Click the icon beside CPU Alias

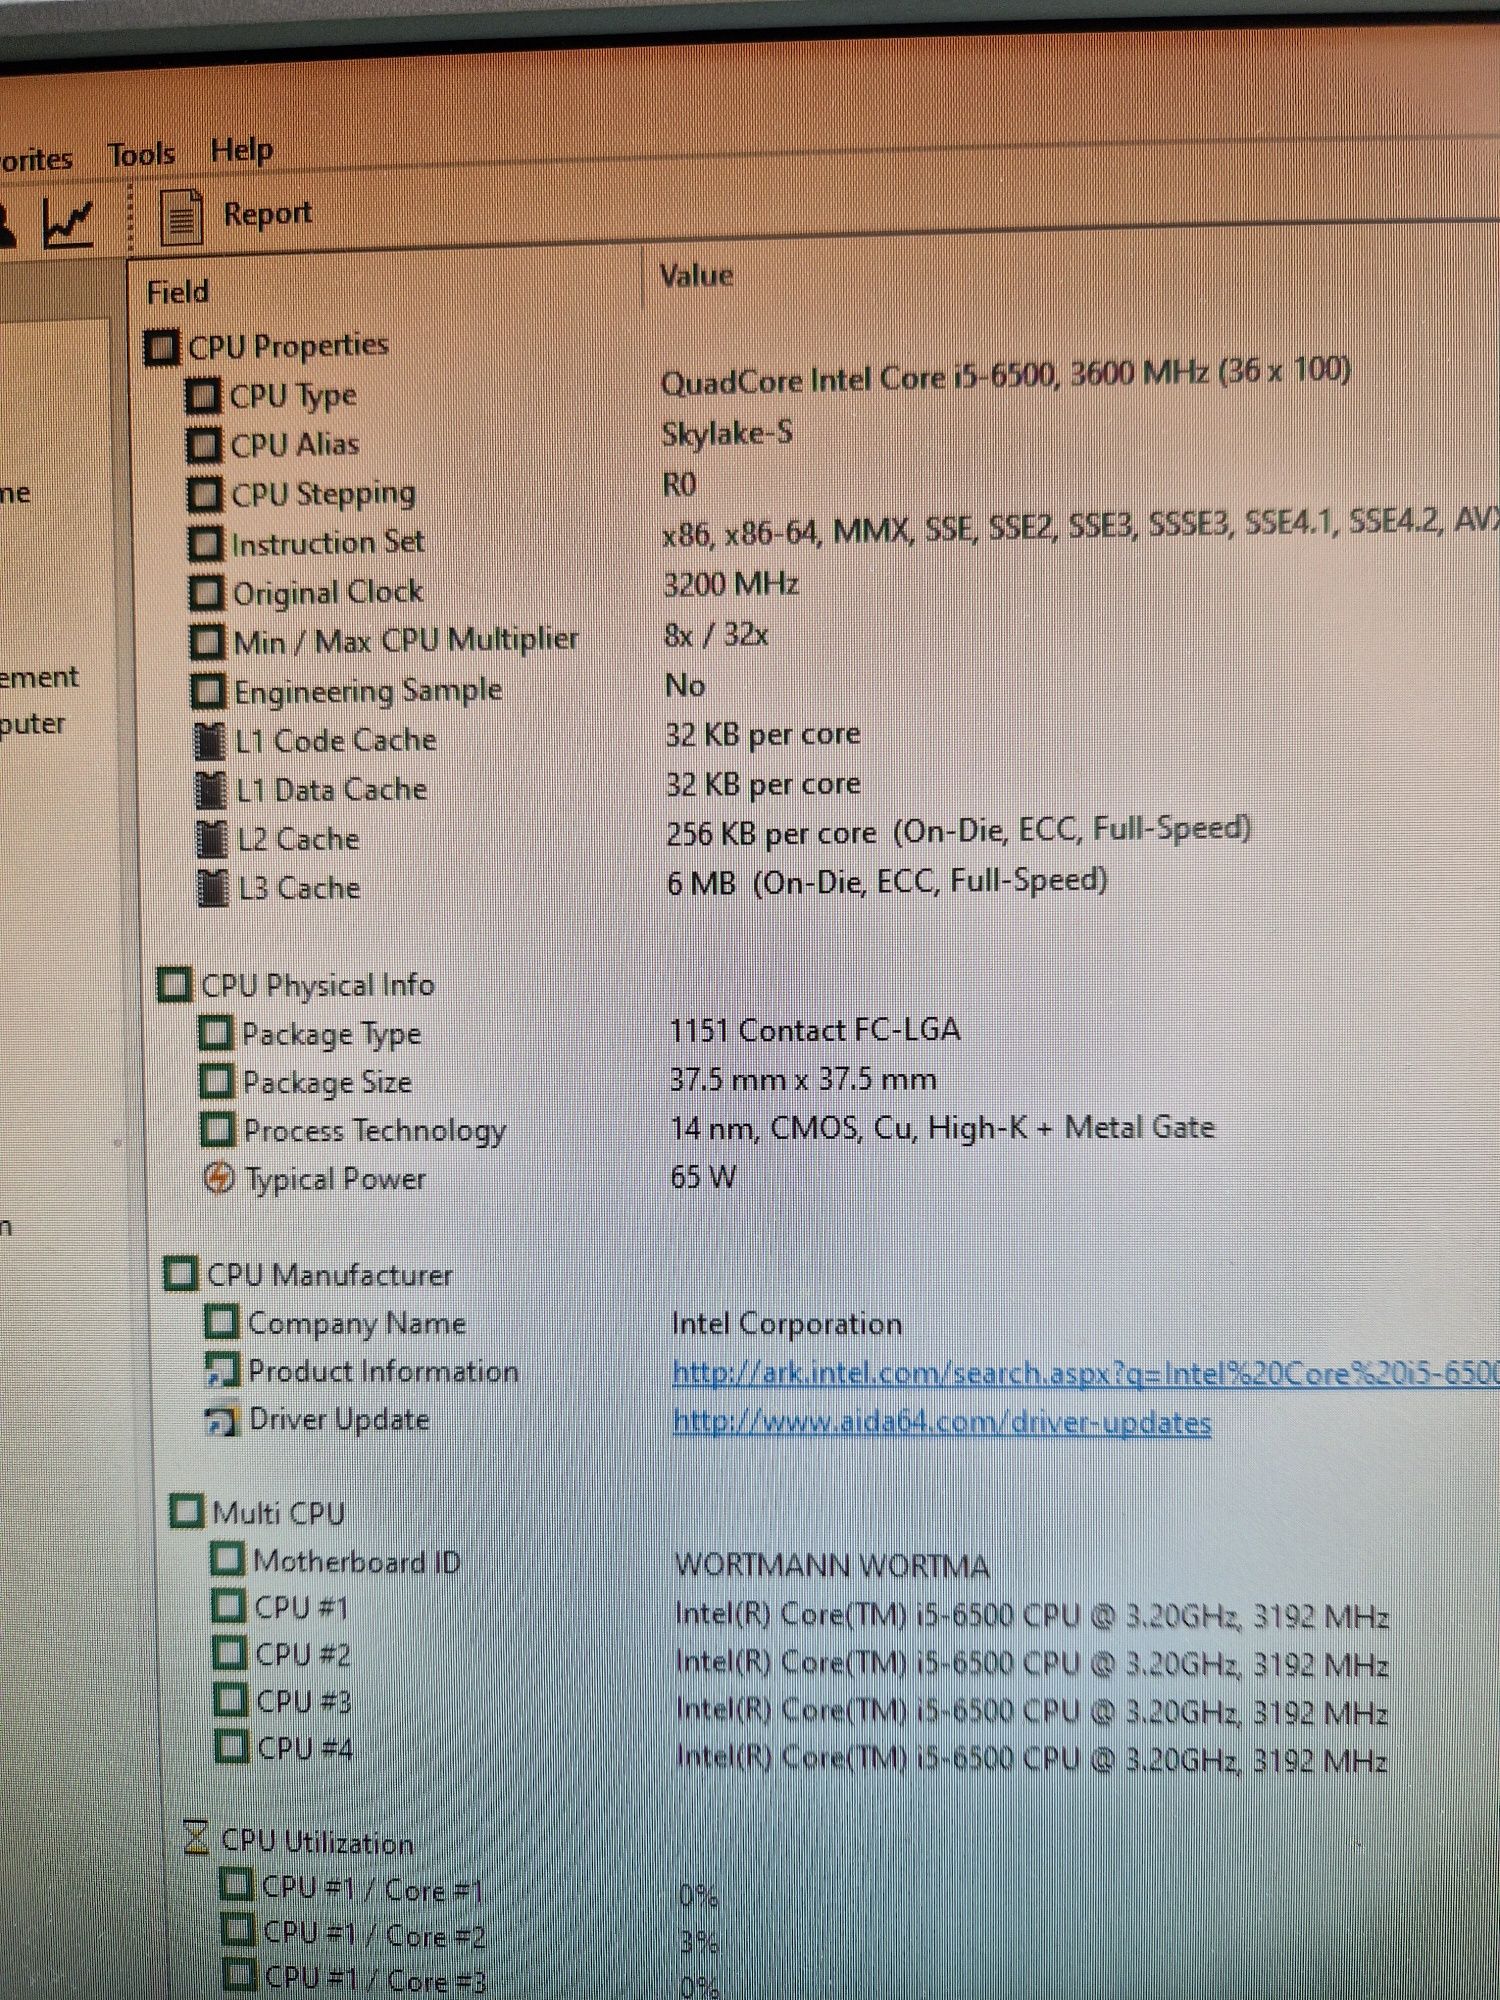tap(203, 445)
